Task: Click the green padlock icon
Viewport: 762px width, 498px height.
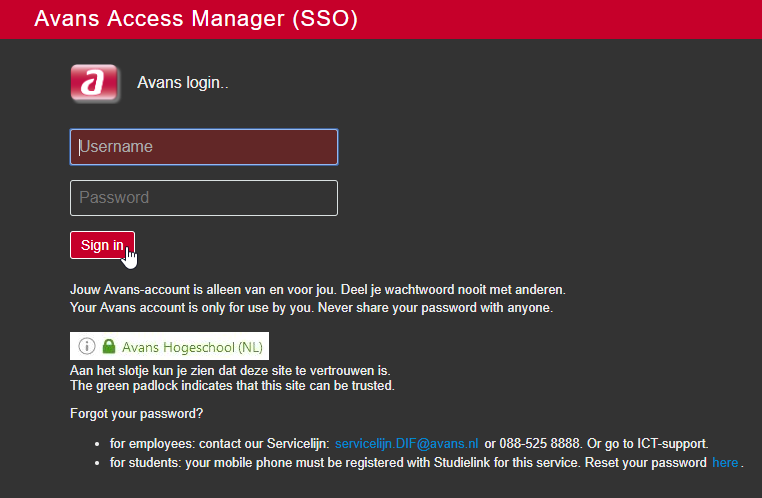Action: pyautogui.click(x=109, y=346)
